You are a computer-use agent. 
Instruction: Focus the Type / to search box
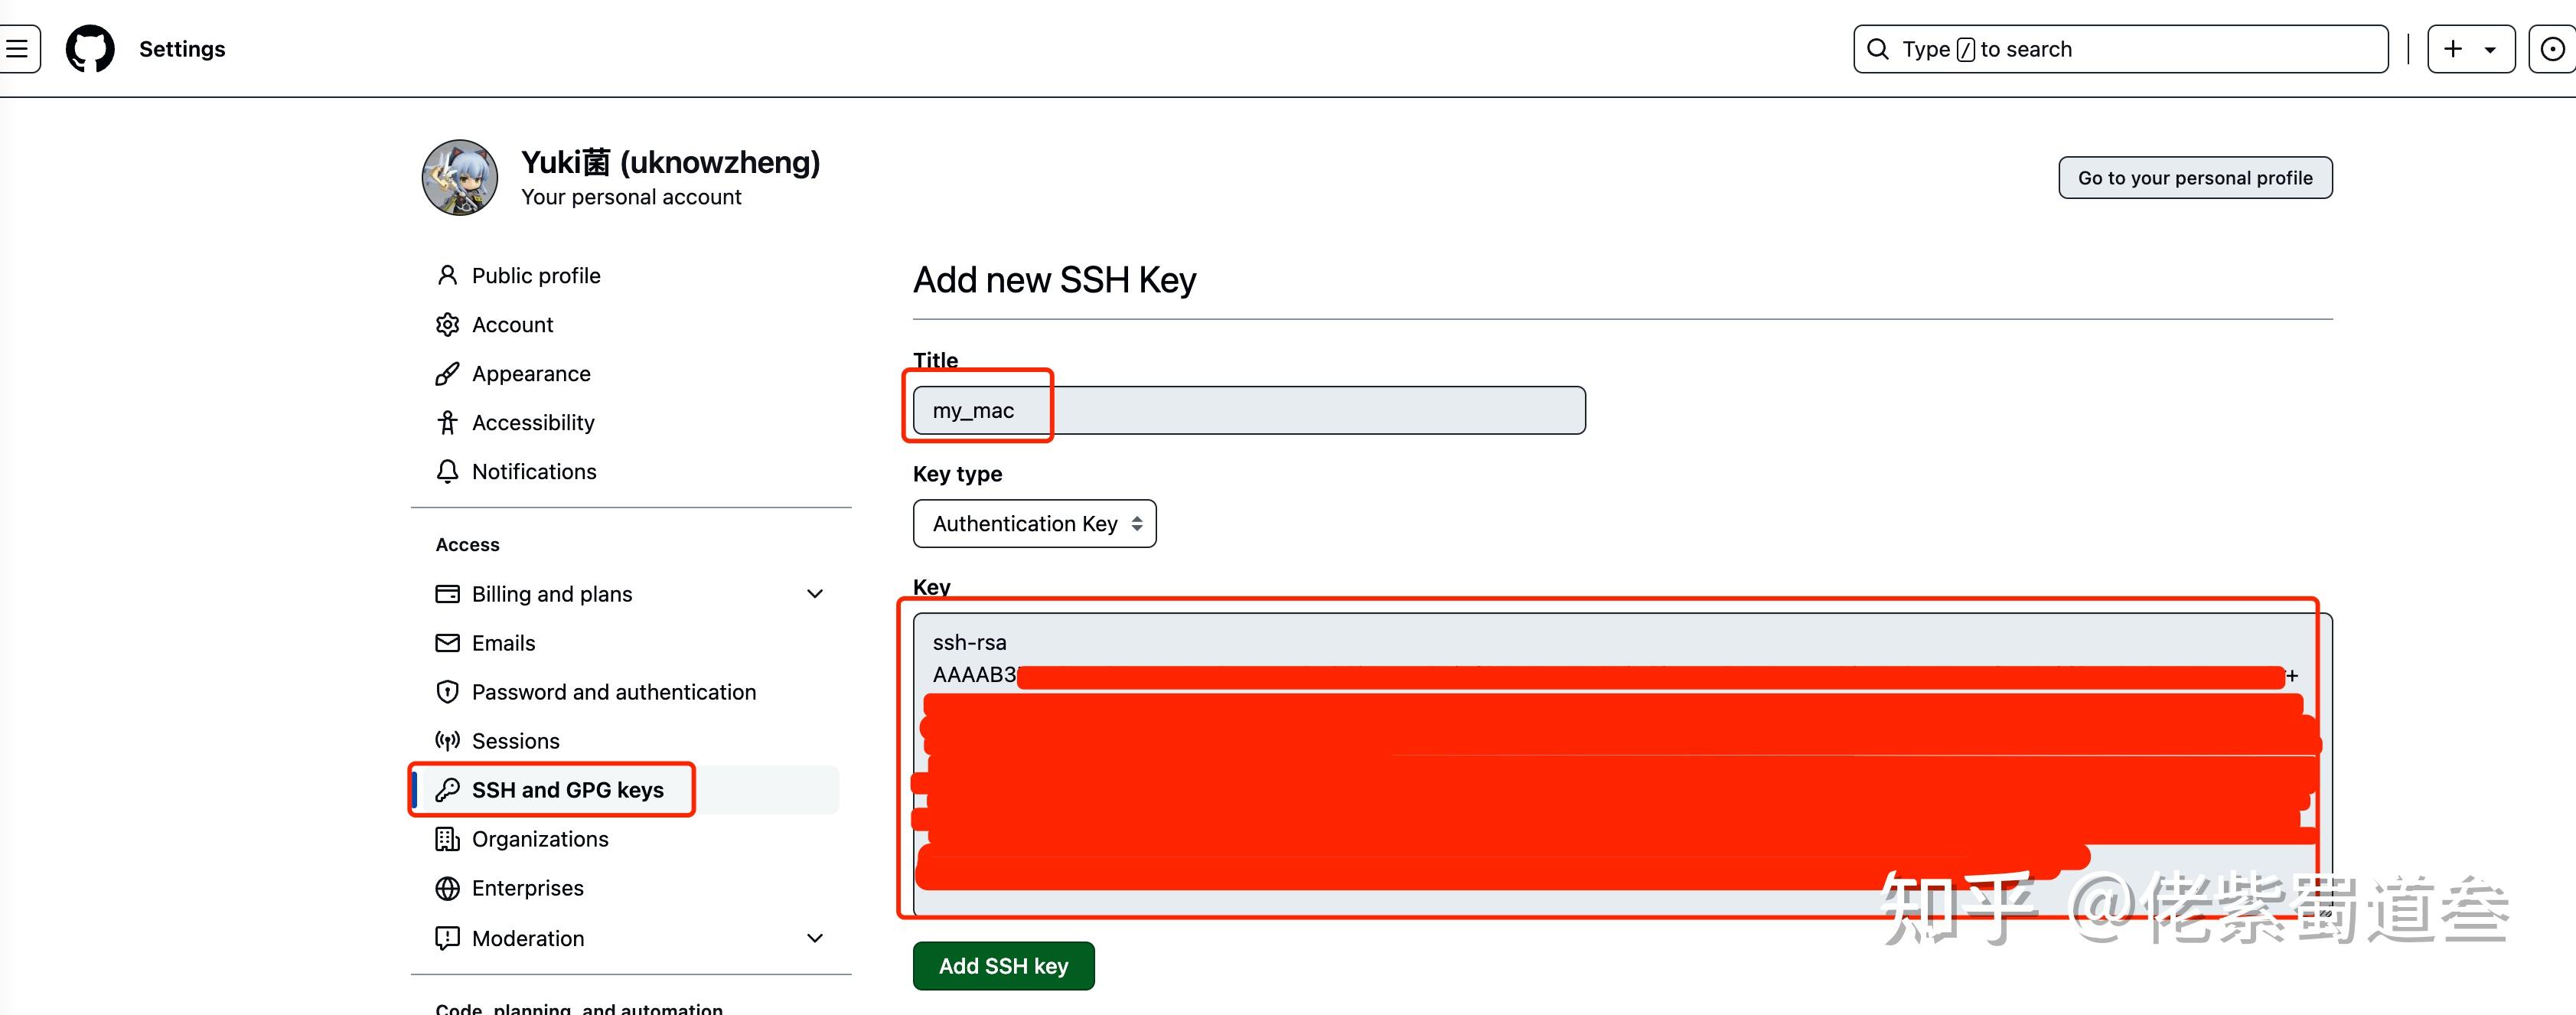2120,49
